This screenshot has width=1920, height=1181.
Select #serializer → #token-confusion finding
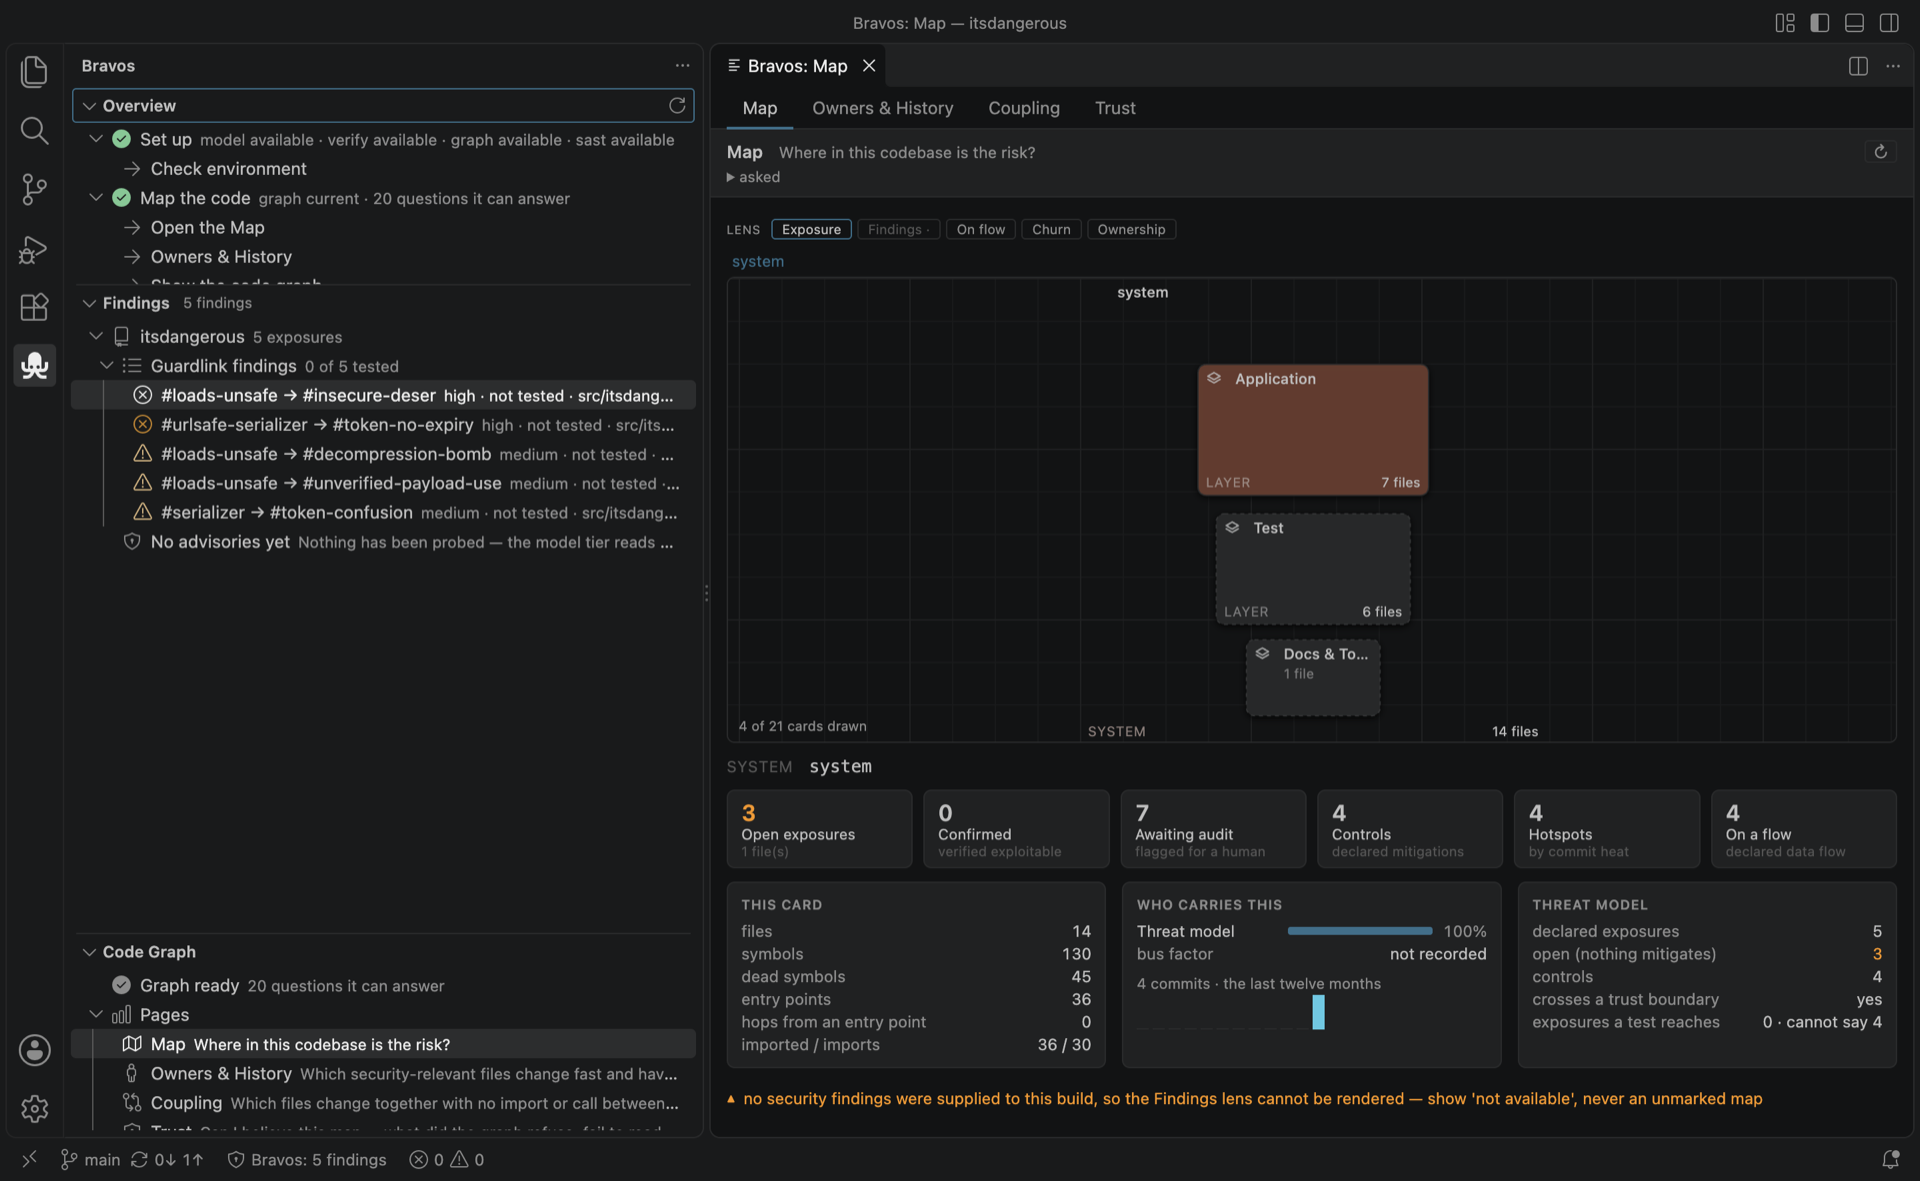[383, 512]
